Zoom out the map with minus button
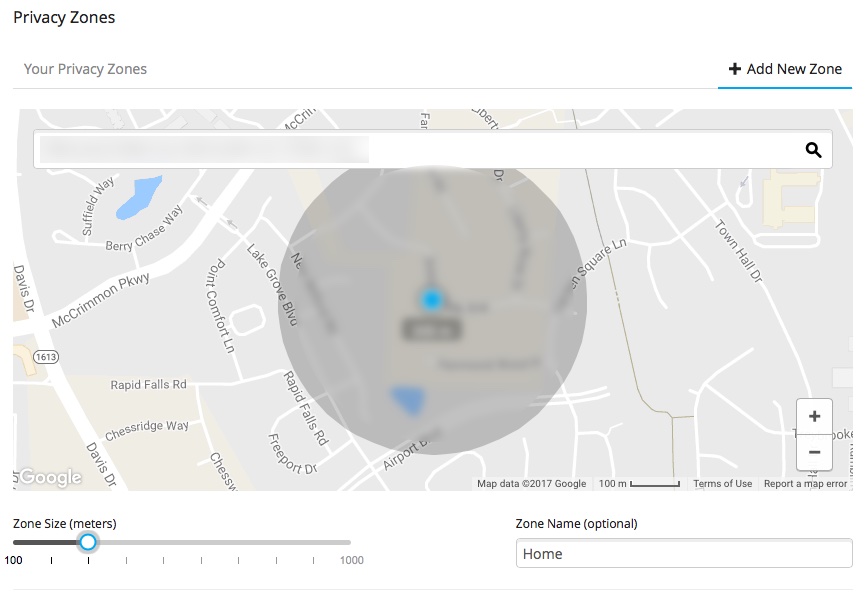Image resolution: width=868 pixels, height=592 pixels. tap(814, 452)
